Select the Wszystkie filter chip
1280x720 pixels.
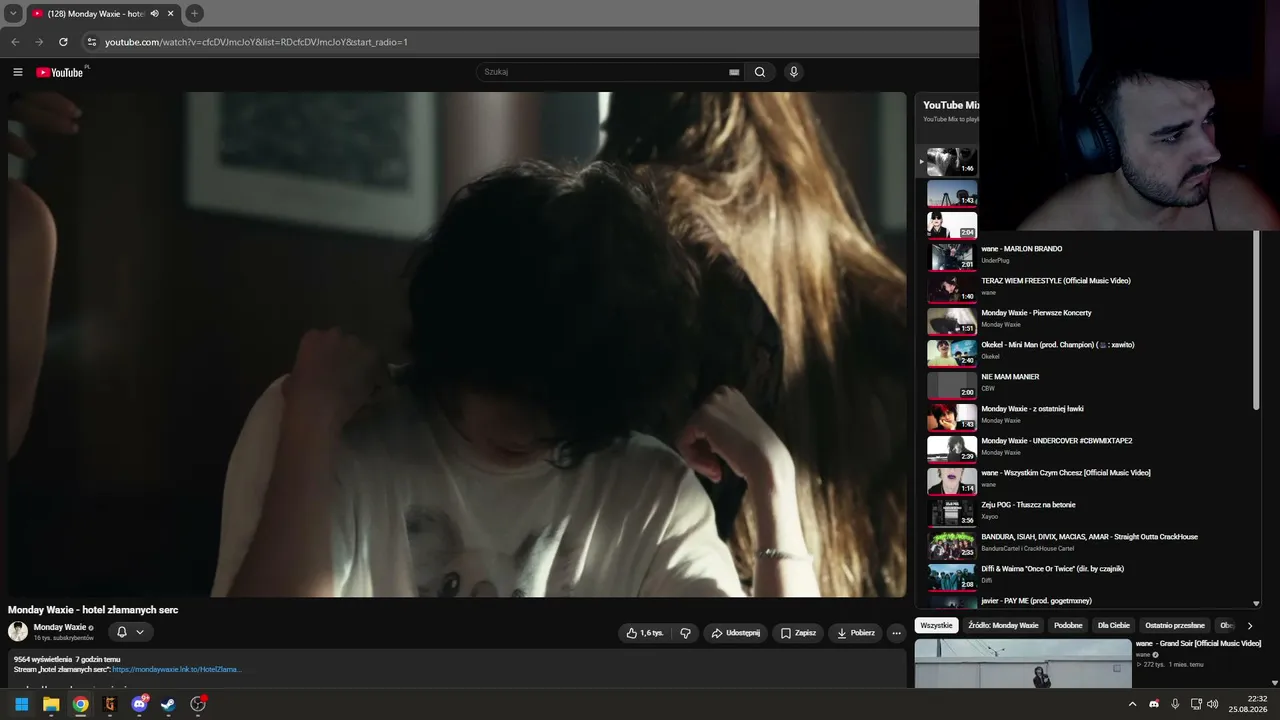(x=937, y=625)
